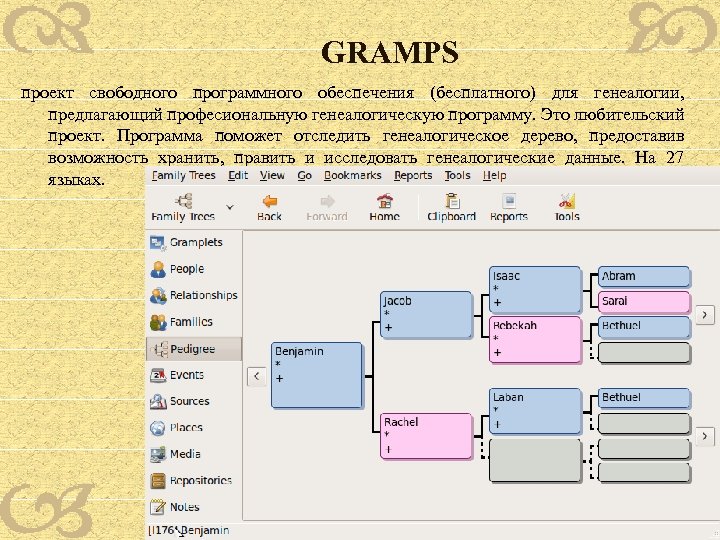Select the Laban person box
The height and width of the screenshot is (540, 720).
click(x=535, y=411)
